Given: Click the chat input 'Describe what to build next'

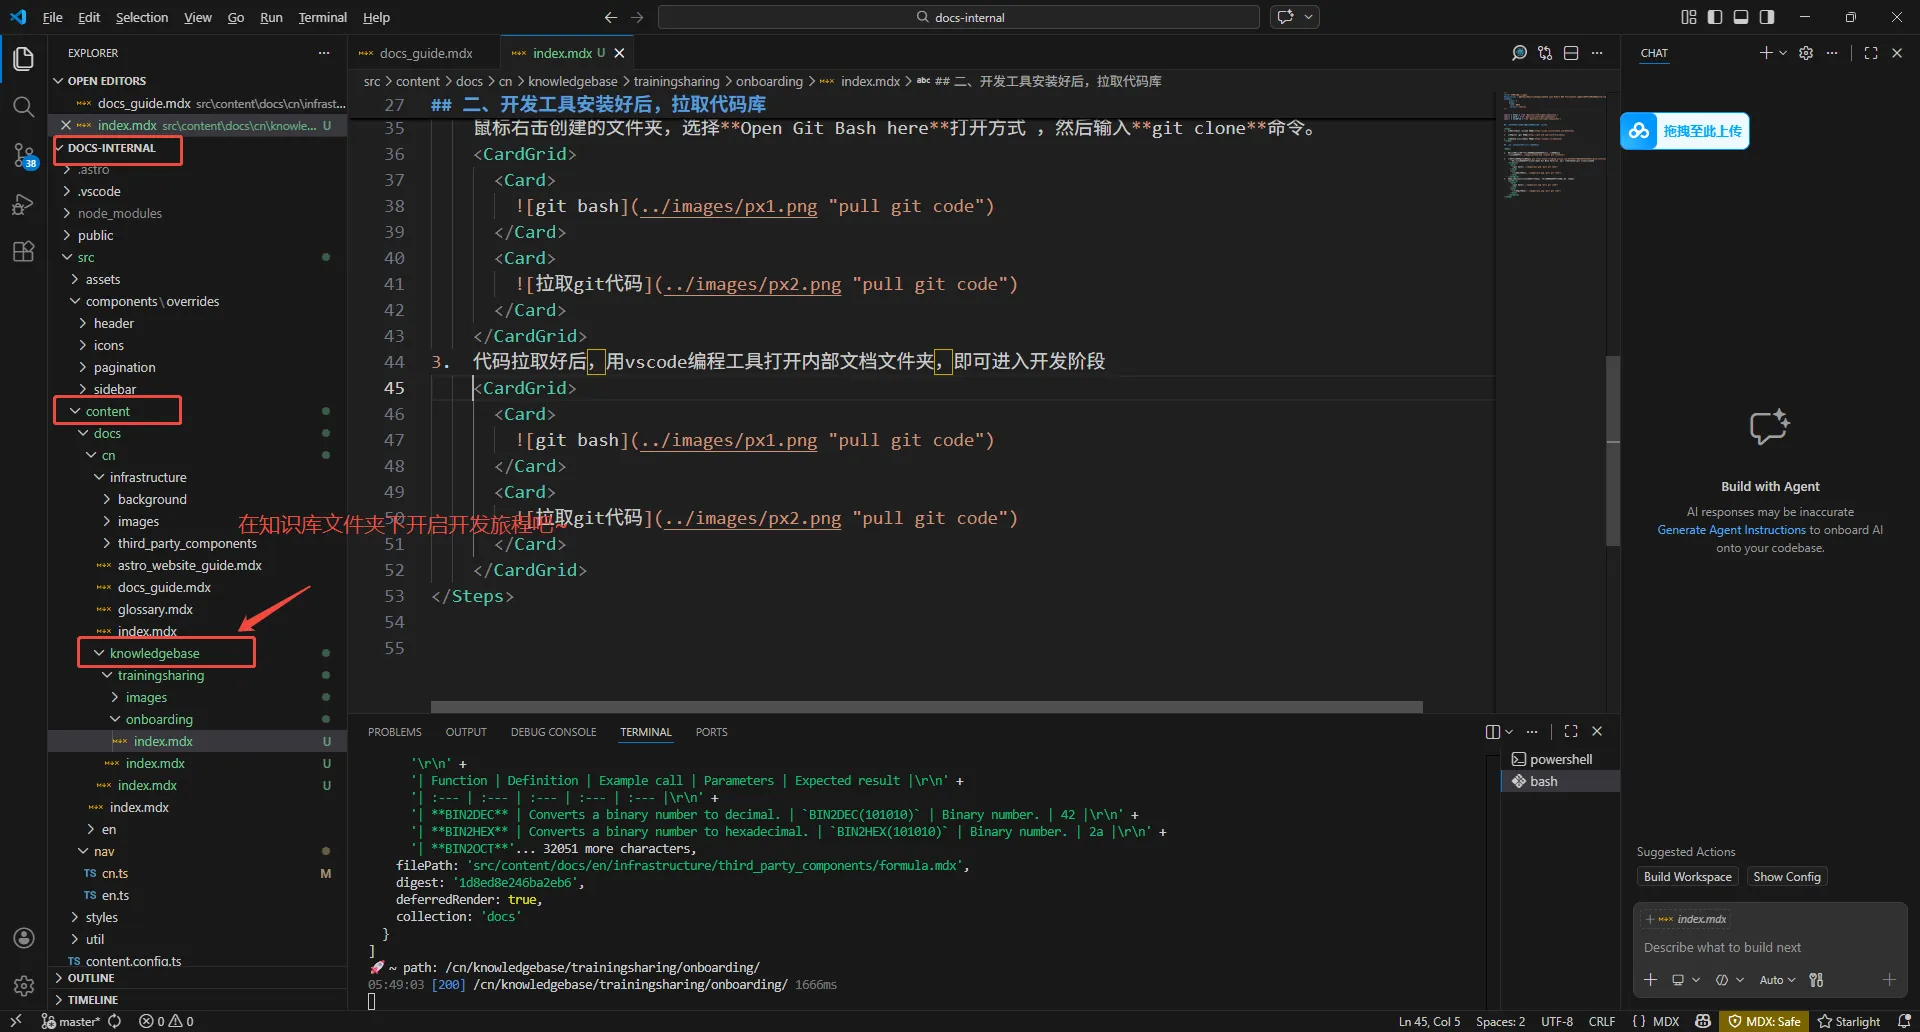Looking at the screenshot, I should (x=1770, y=947).
